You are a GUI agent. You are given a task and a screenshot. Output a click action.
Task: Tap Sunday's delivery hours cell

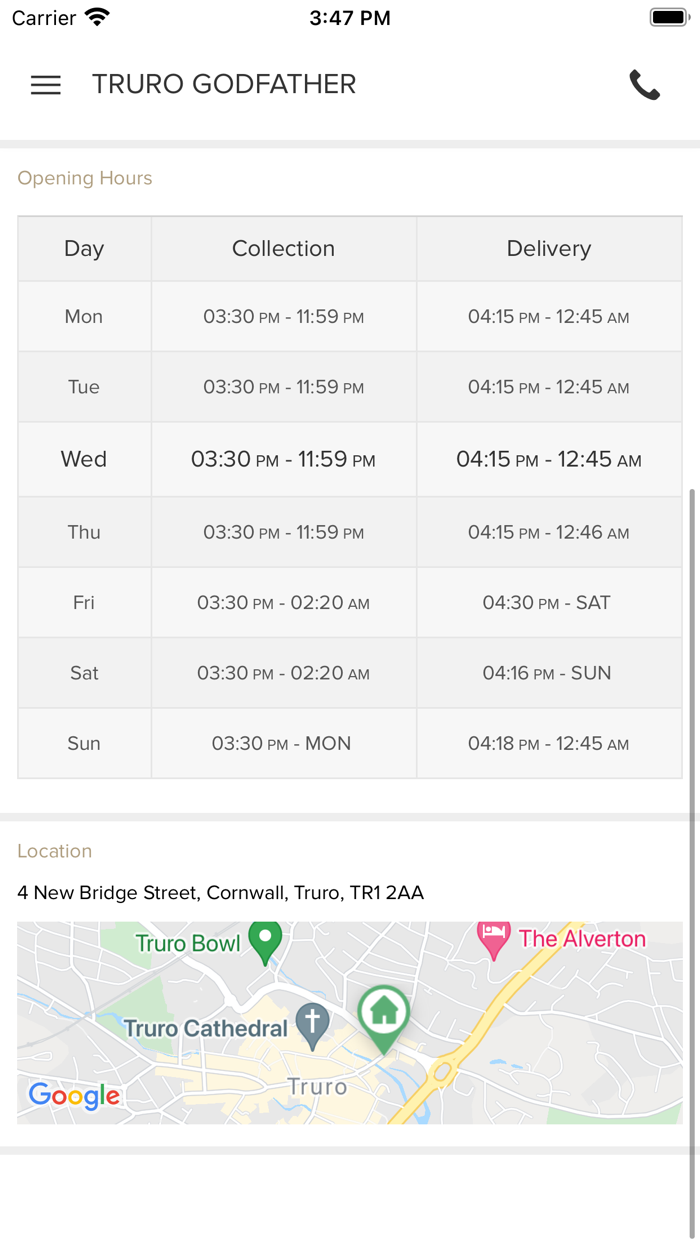(549, 743)
